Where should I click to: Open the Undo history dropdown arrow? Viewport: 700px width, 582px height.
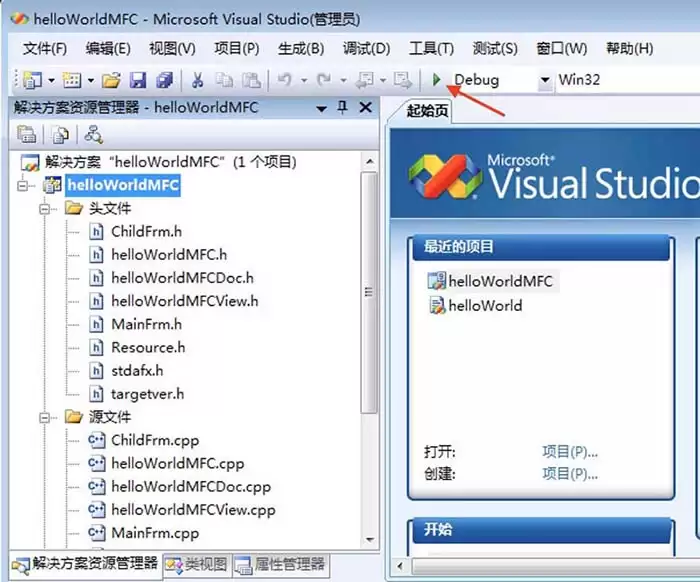(304, 81)
